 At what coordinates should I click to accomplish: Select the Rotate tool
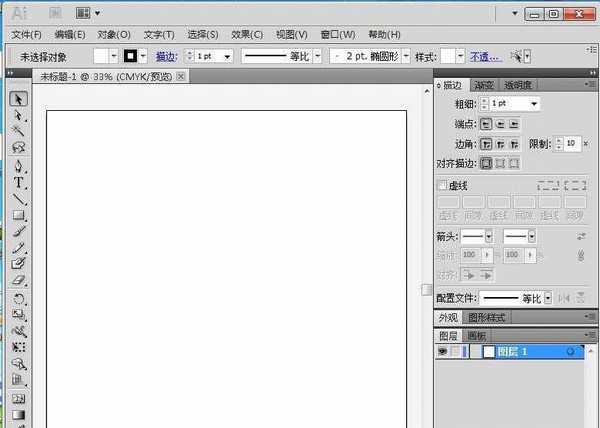point(18,298)
